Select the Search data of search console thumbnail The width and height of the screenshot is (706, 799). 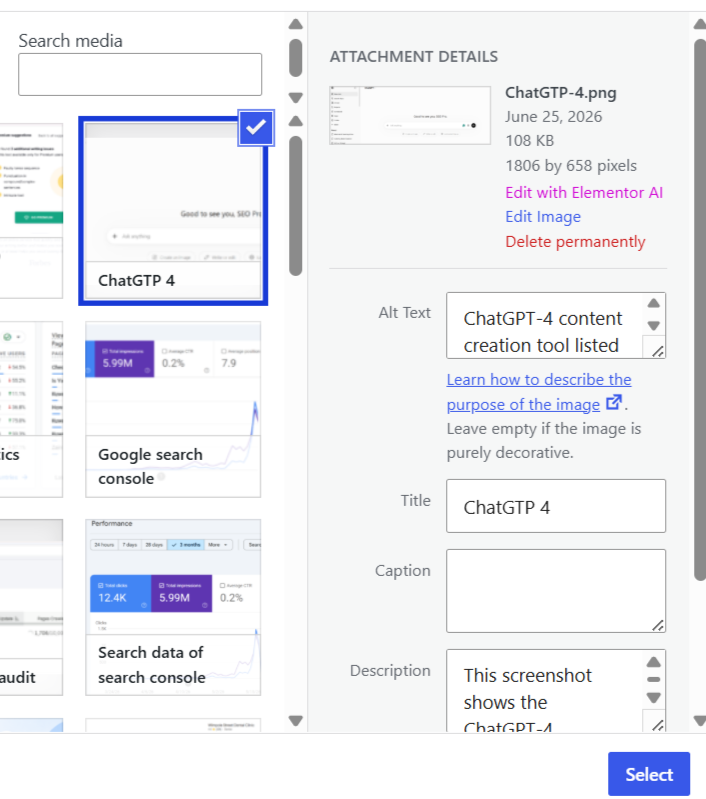click(173, 607)
